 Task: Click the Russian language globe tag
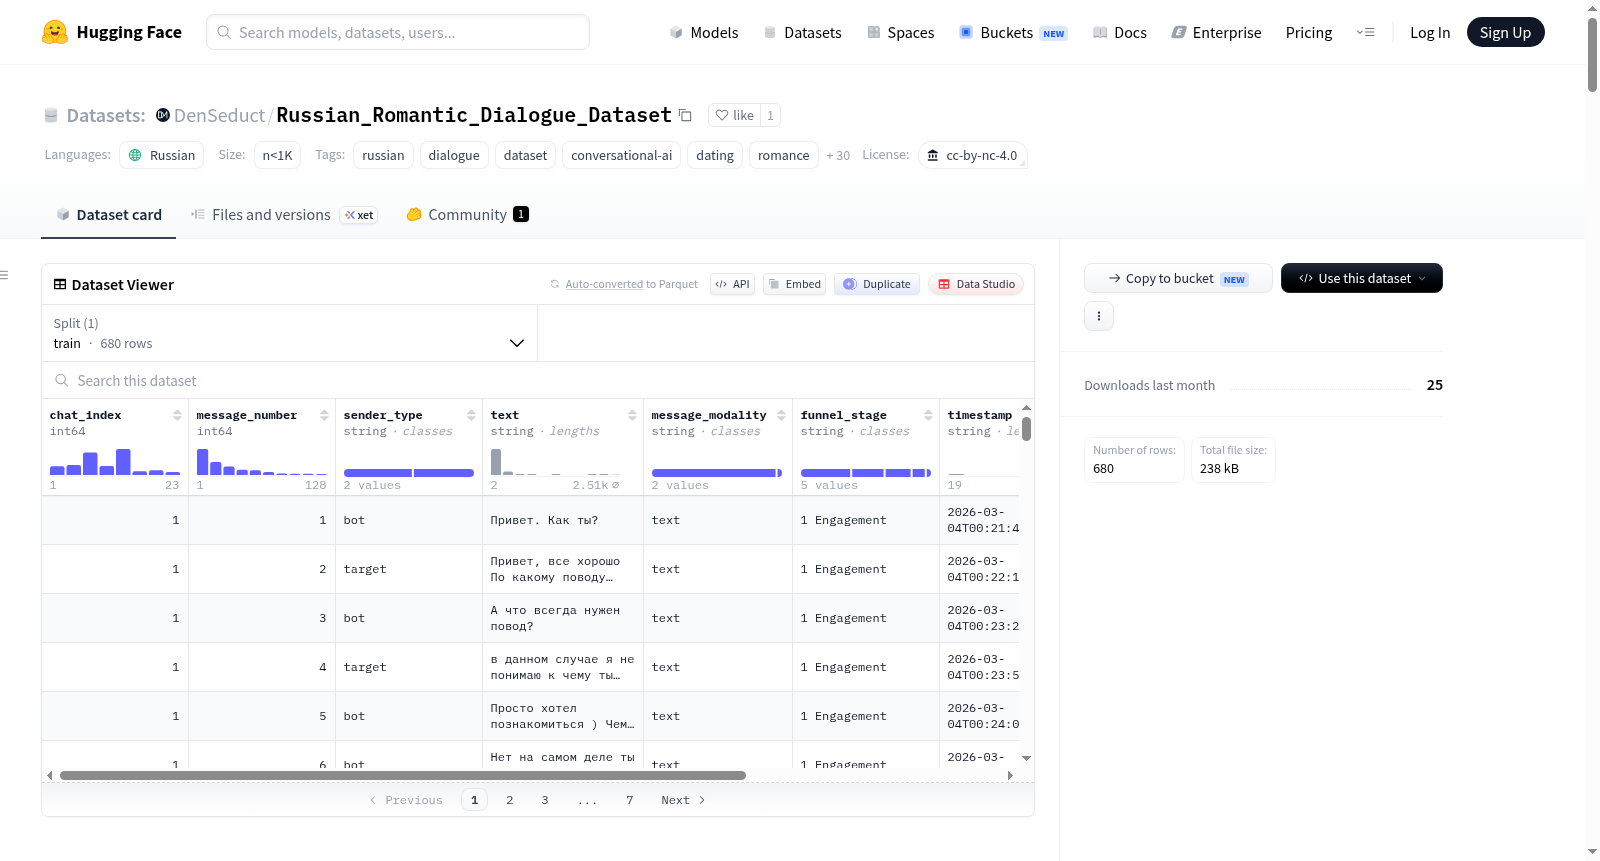point(162,155)
